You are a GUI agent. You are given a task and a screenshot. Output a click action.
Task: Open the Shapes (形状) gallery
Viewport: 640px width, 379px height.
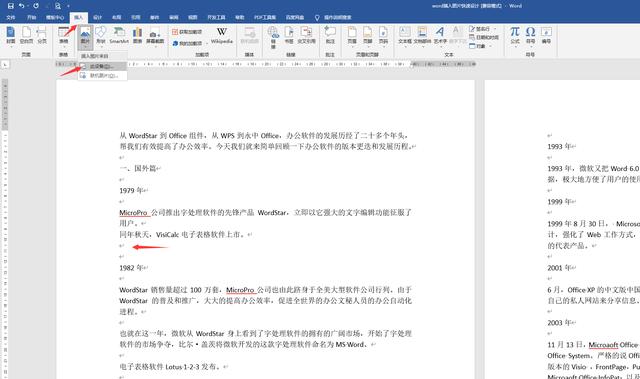point(101,36)
